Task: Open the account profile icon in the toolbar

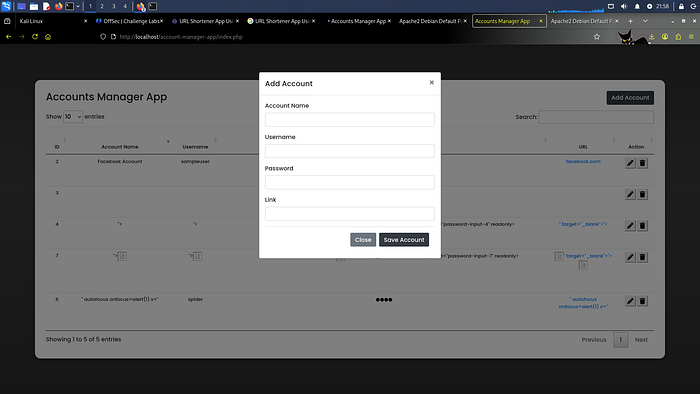Action: (x=665, y=37)
